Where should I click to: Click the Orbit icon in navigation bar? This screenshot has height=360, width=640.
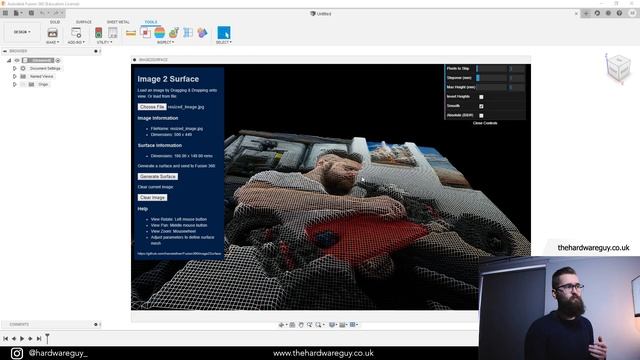[282, 325]
